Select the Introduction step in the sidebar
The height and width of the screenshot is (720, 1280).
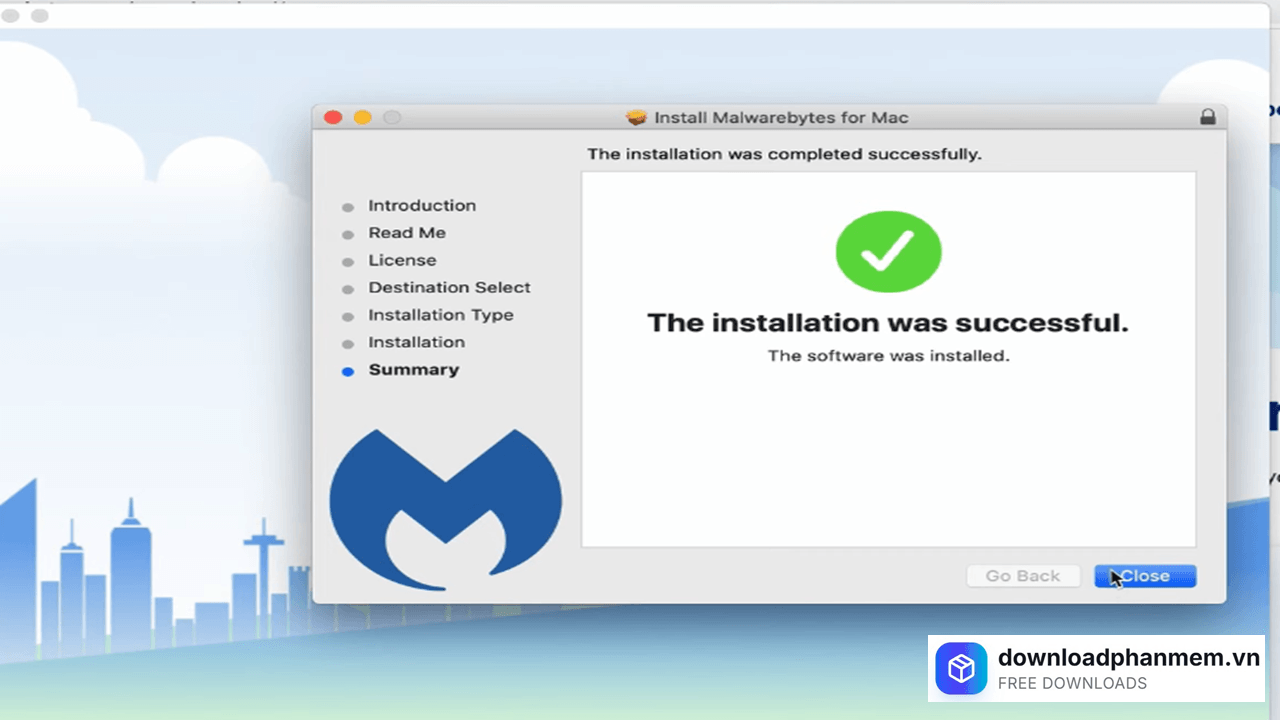(x=421, y=206)
